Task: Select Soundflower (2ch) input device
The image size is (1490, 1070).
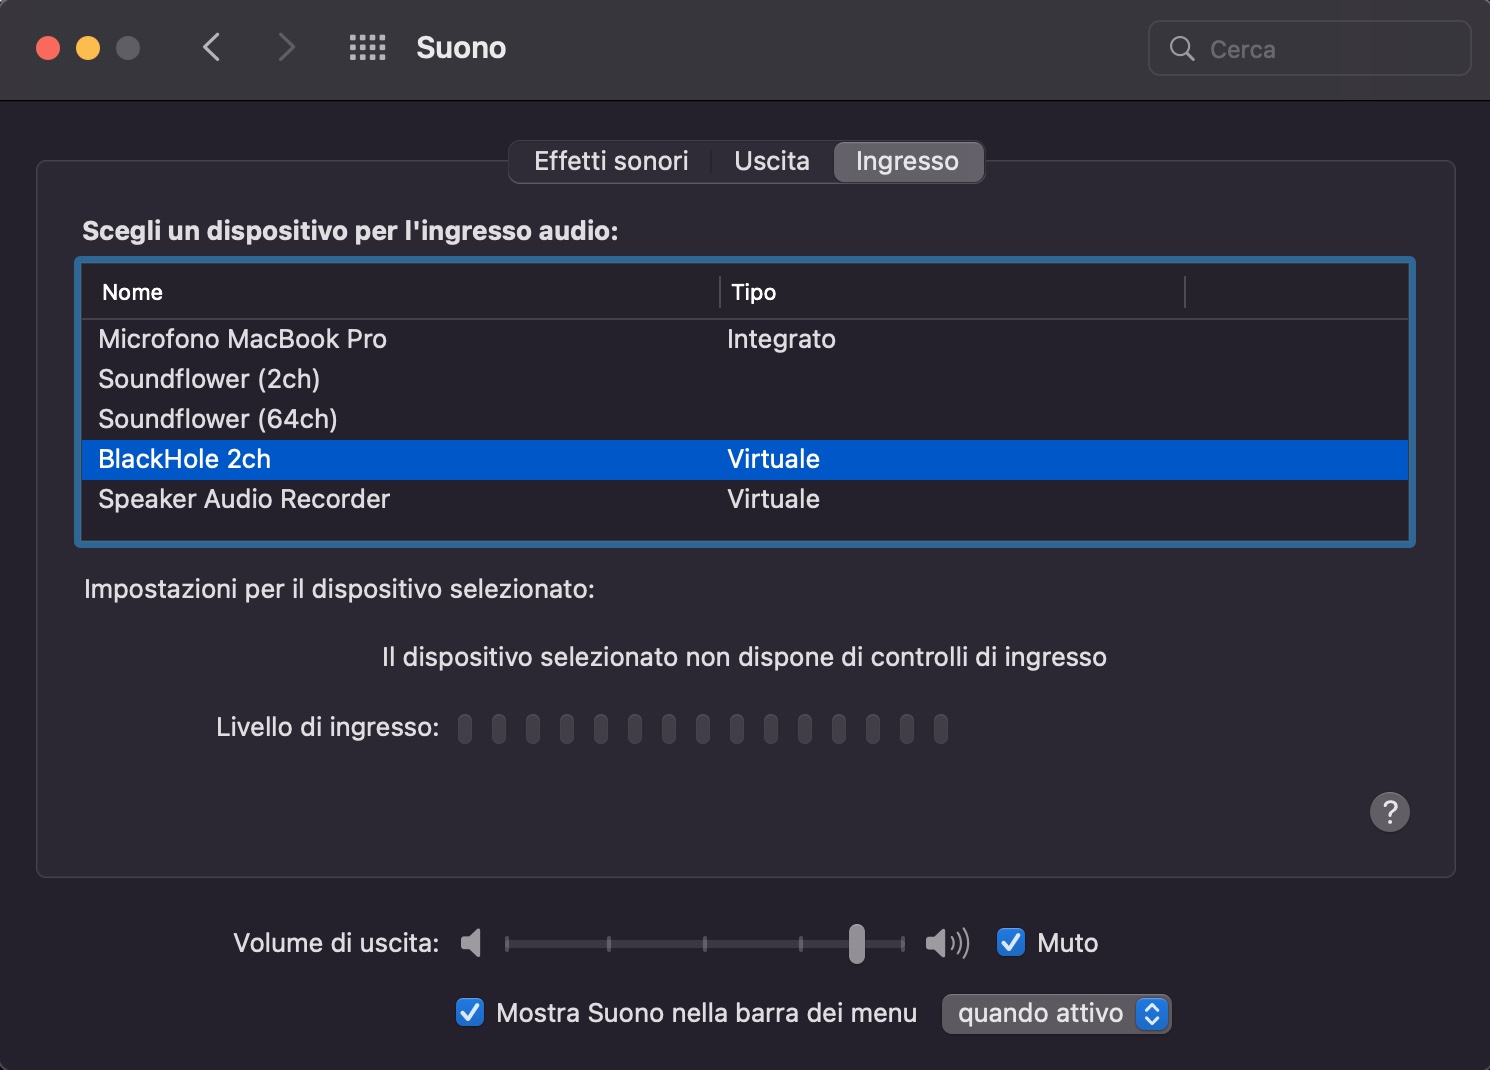Action: pos(745,379)
